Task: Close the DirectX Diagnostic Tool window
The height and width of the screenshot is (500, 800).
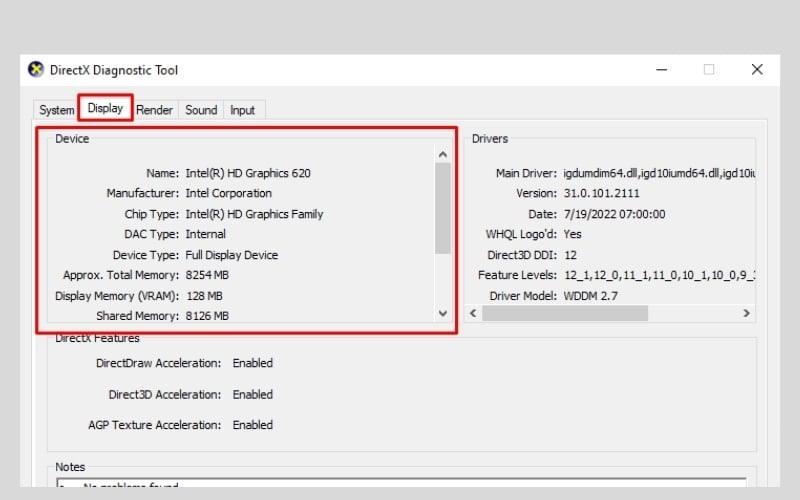Action: [x=757, y=69]
